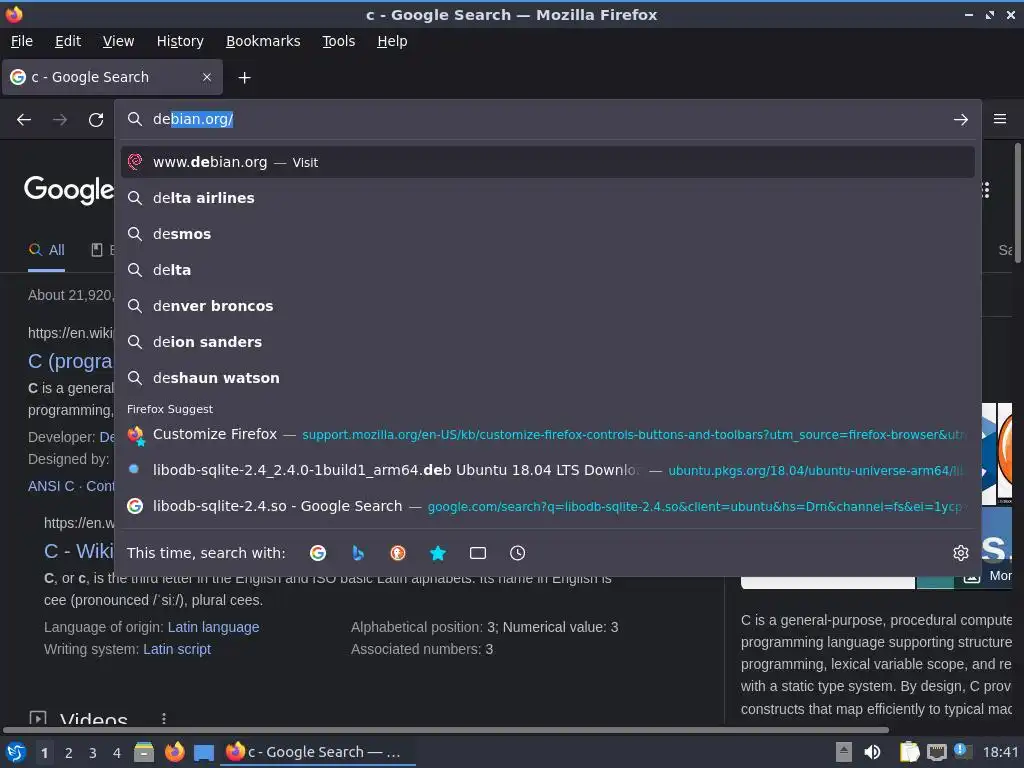Select the 'delta airlines' search suggestion
This screenshot has height=768, width=1024.
(x=547, y=198)
